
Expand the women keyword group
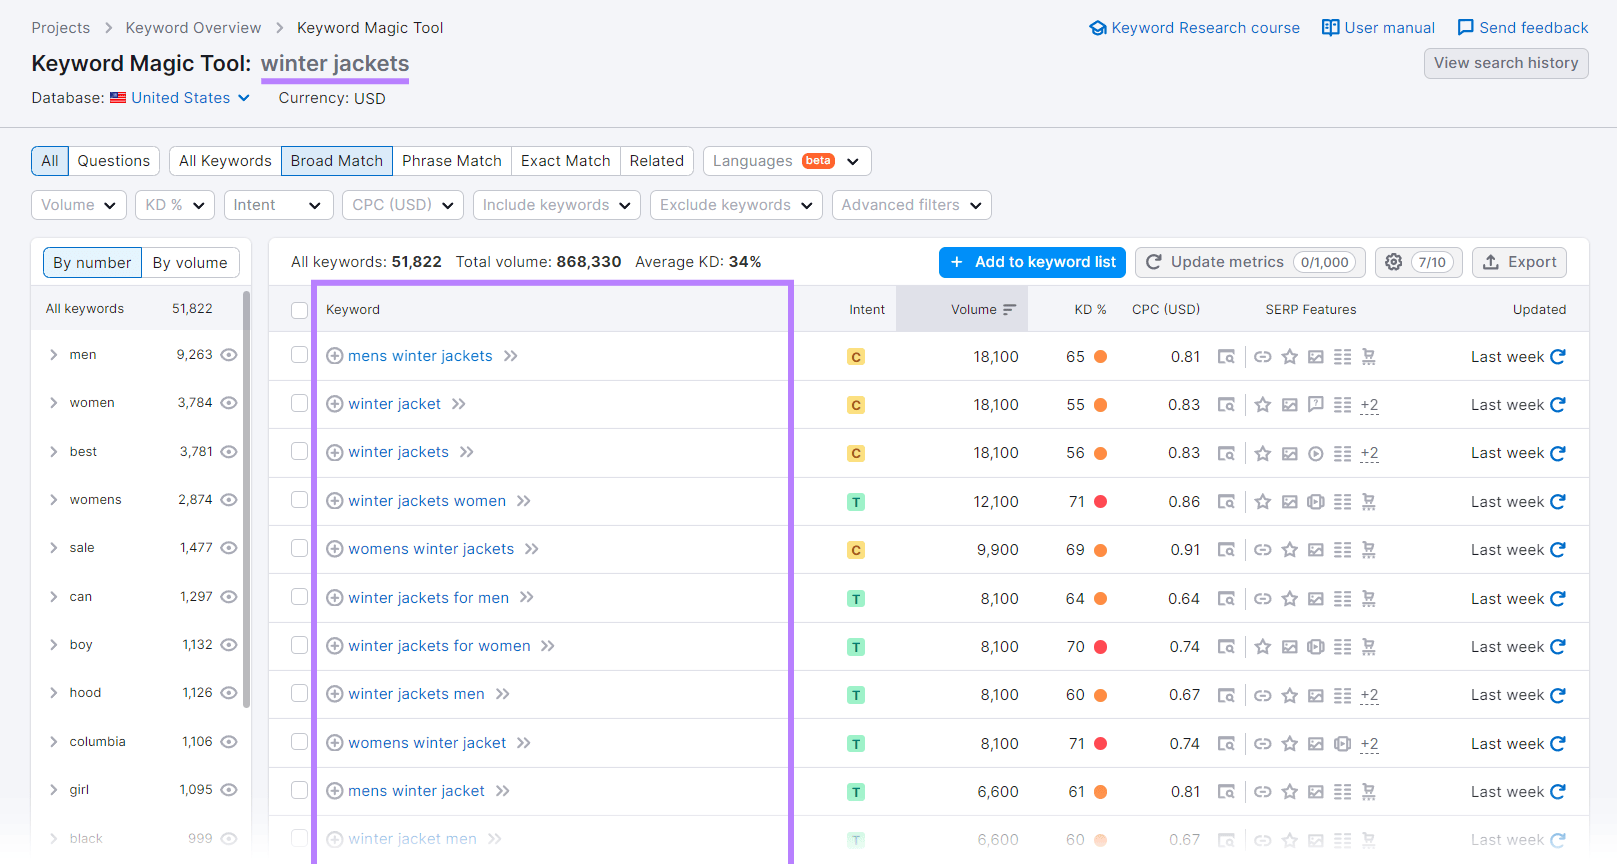coord(54,403)
